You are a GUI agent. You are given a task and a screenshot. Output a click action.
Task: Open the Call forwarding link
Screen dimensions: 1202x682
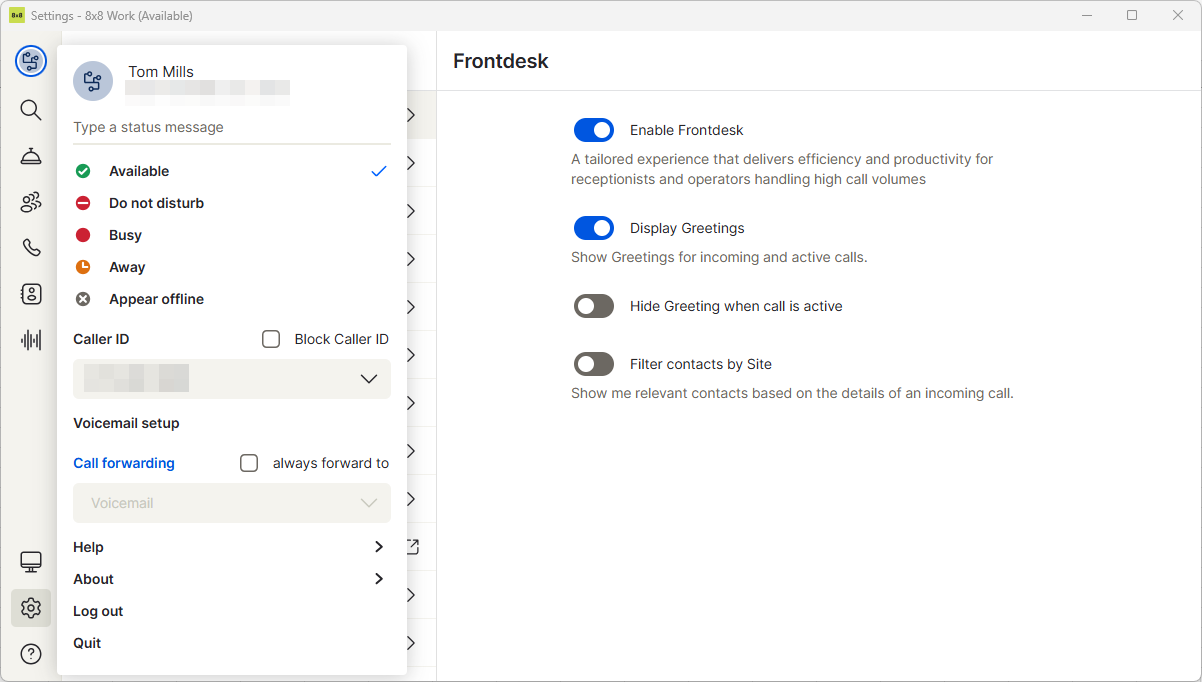pos(124,463)
